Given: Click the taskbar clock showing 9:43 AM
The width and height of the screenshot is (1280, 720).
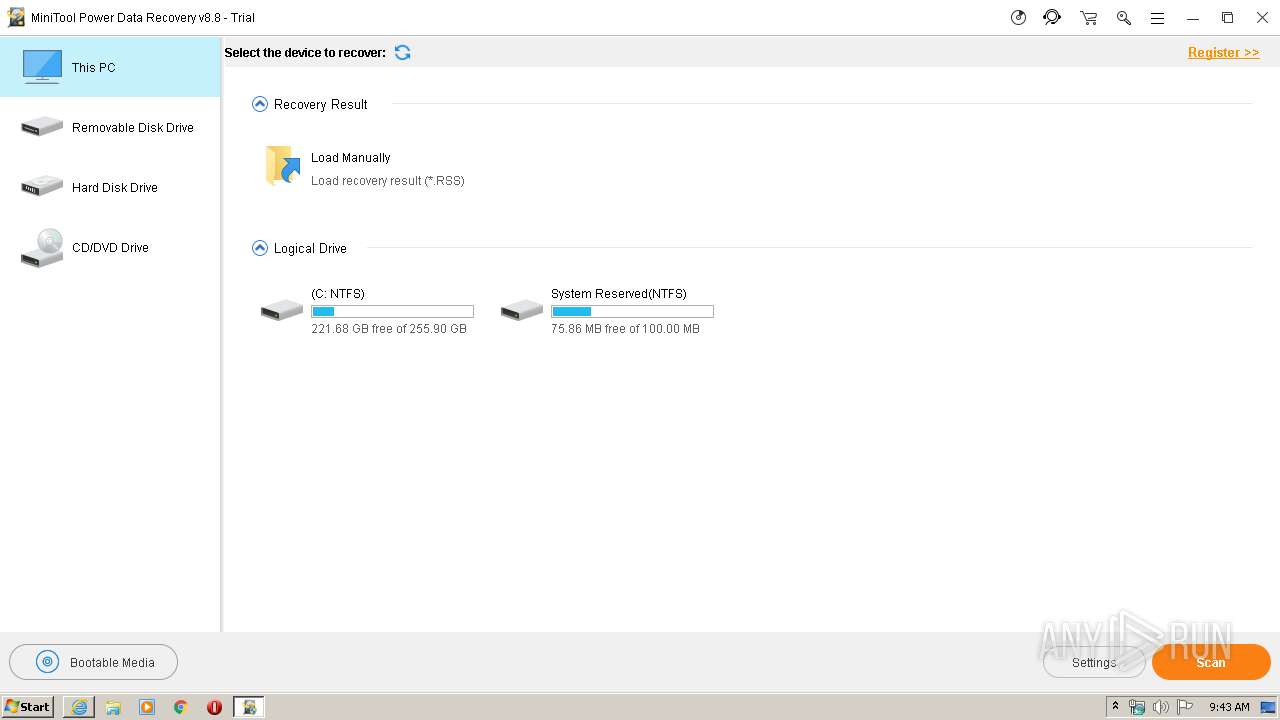Looking at the screenshot, I should coord(1229,707).
